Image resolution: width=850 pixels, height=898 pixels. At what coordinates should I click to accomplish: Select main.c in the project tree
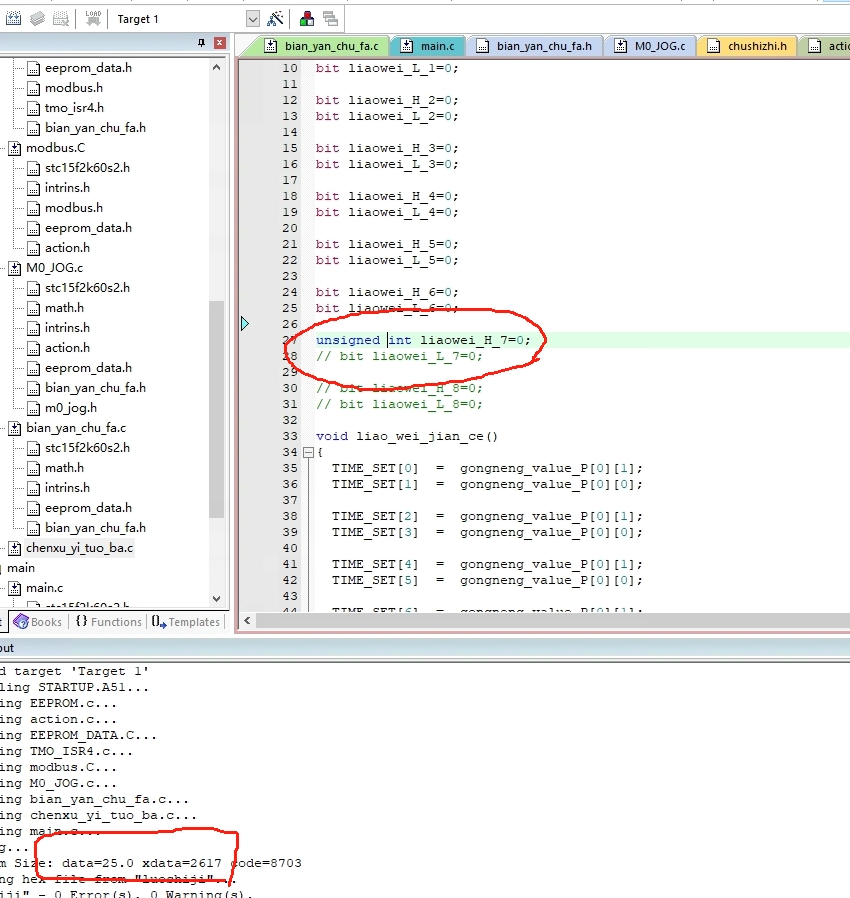pyautogui.click(x=44, y=588)
